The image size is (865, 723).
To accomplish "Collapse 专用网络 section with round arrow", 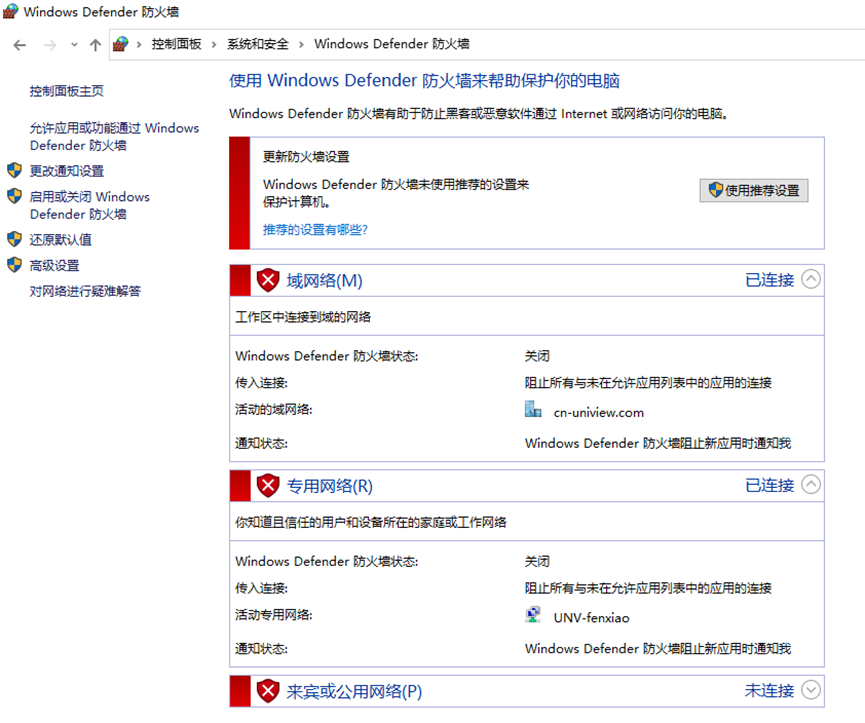I will click(x=810, y=484).
